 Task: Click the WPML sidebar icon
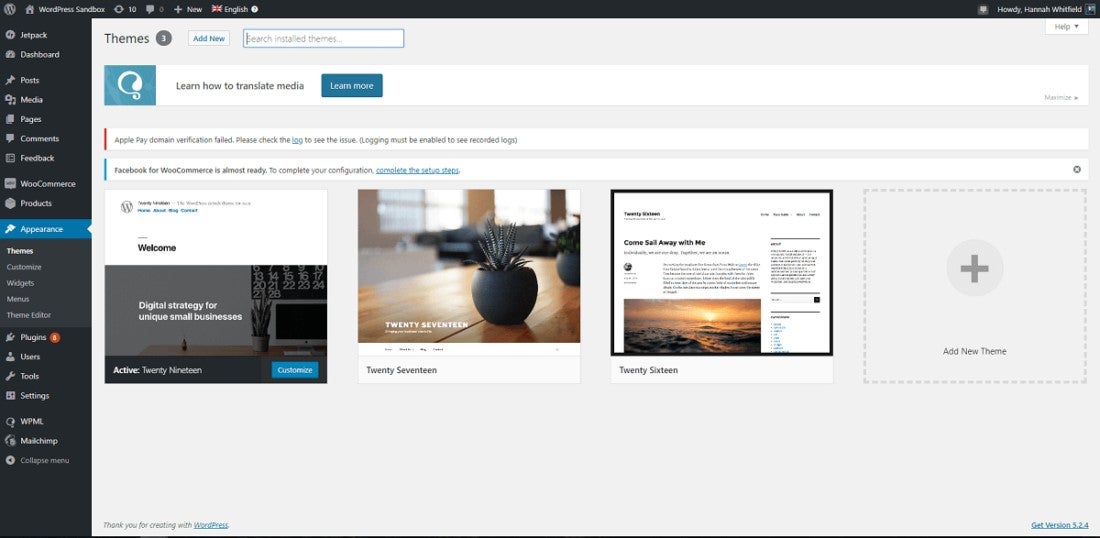click(10, 422)
